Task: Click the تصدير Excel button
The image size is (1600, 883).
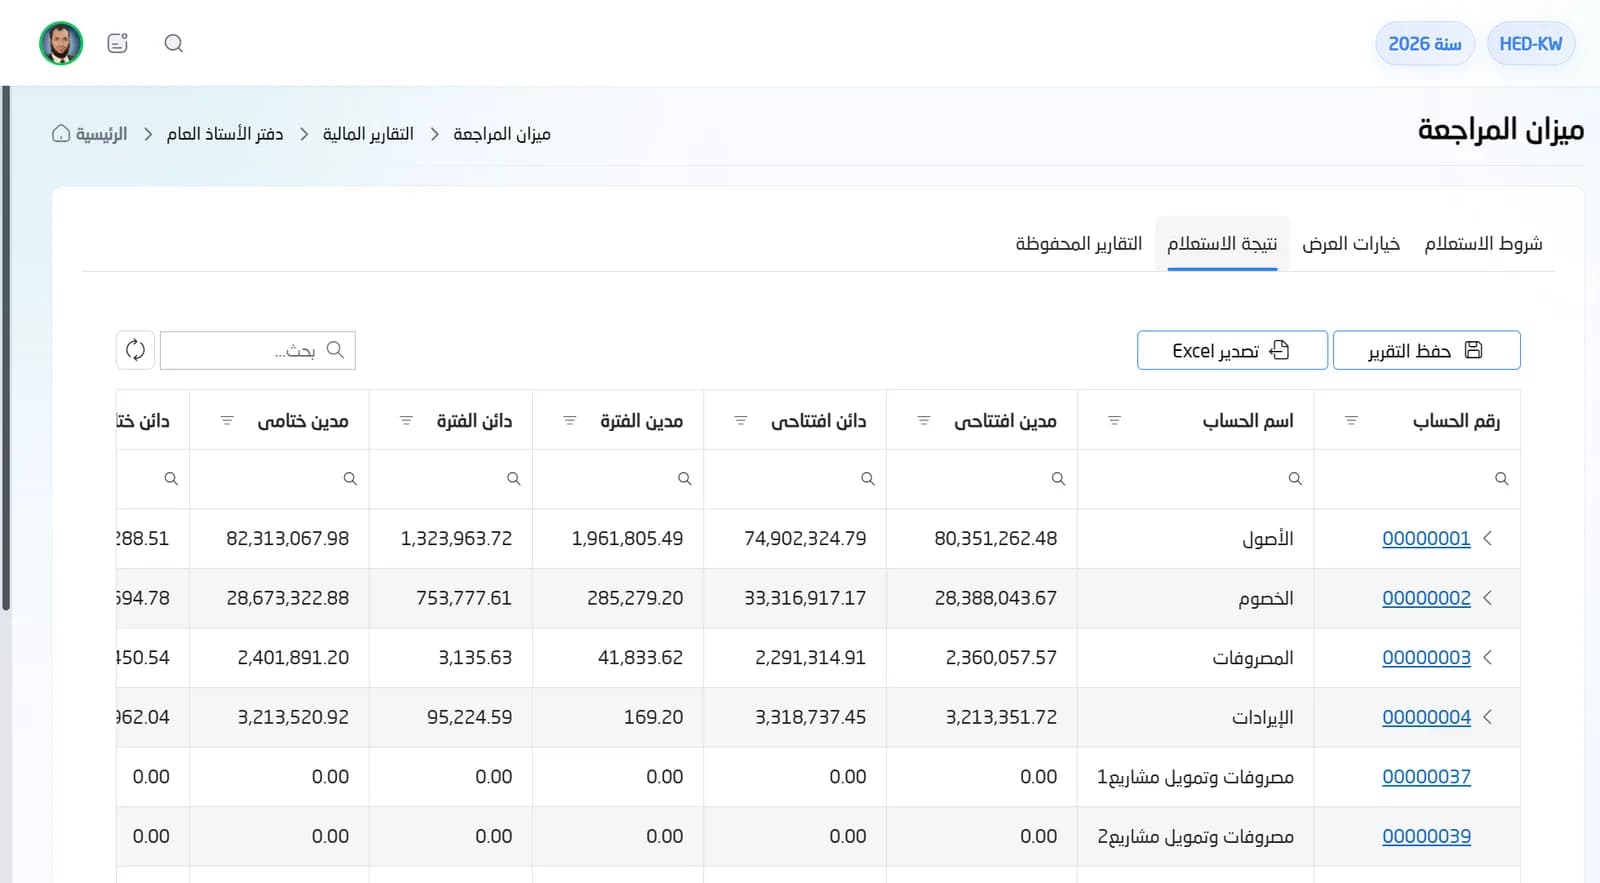Action: 1232,350
